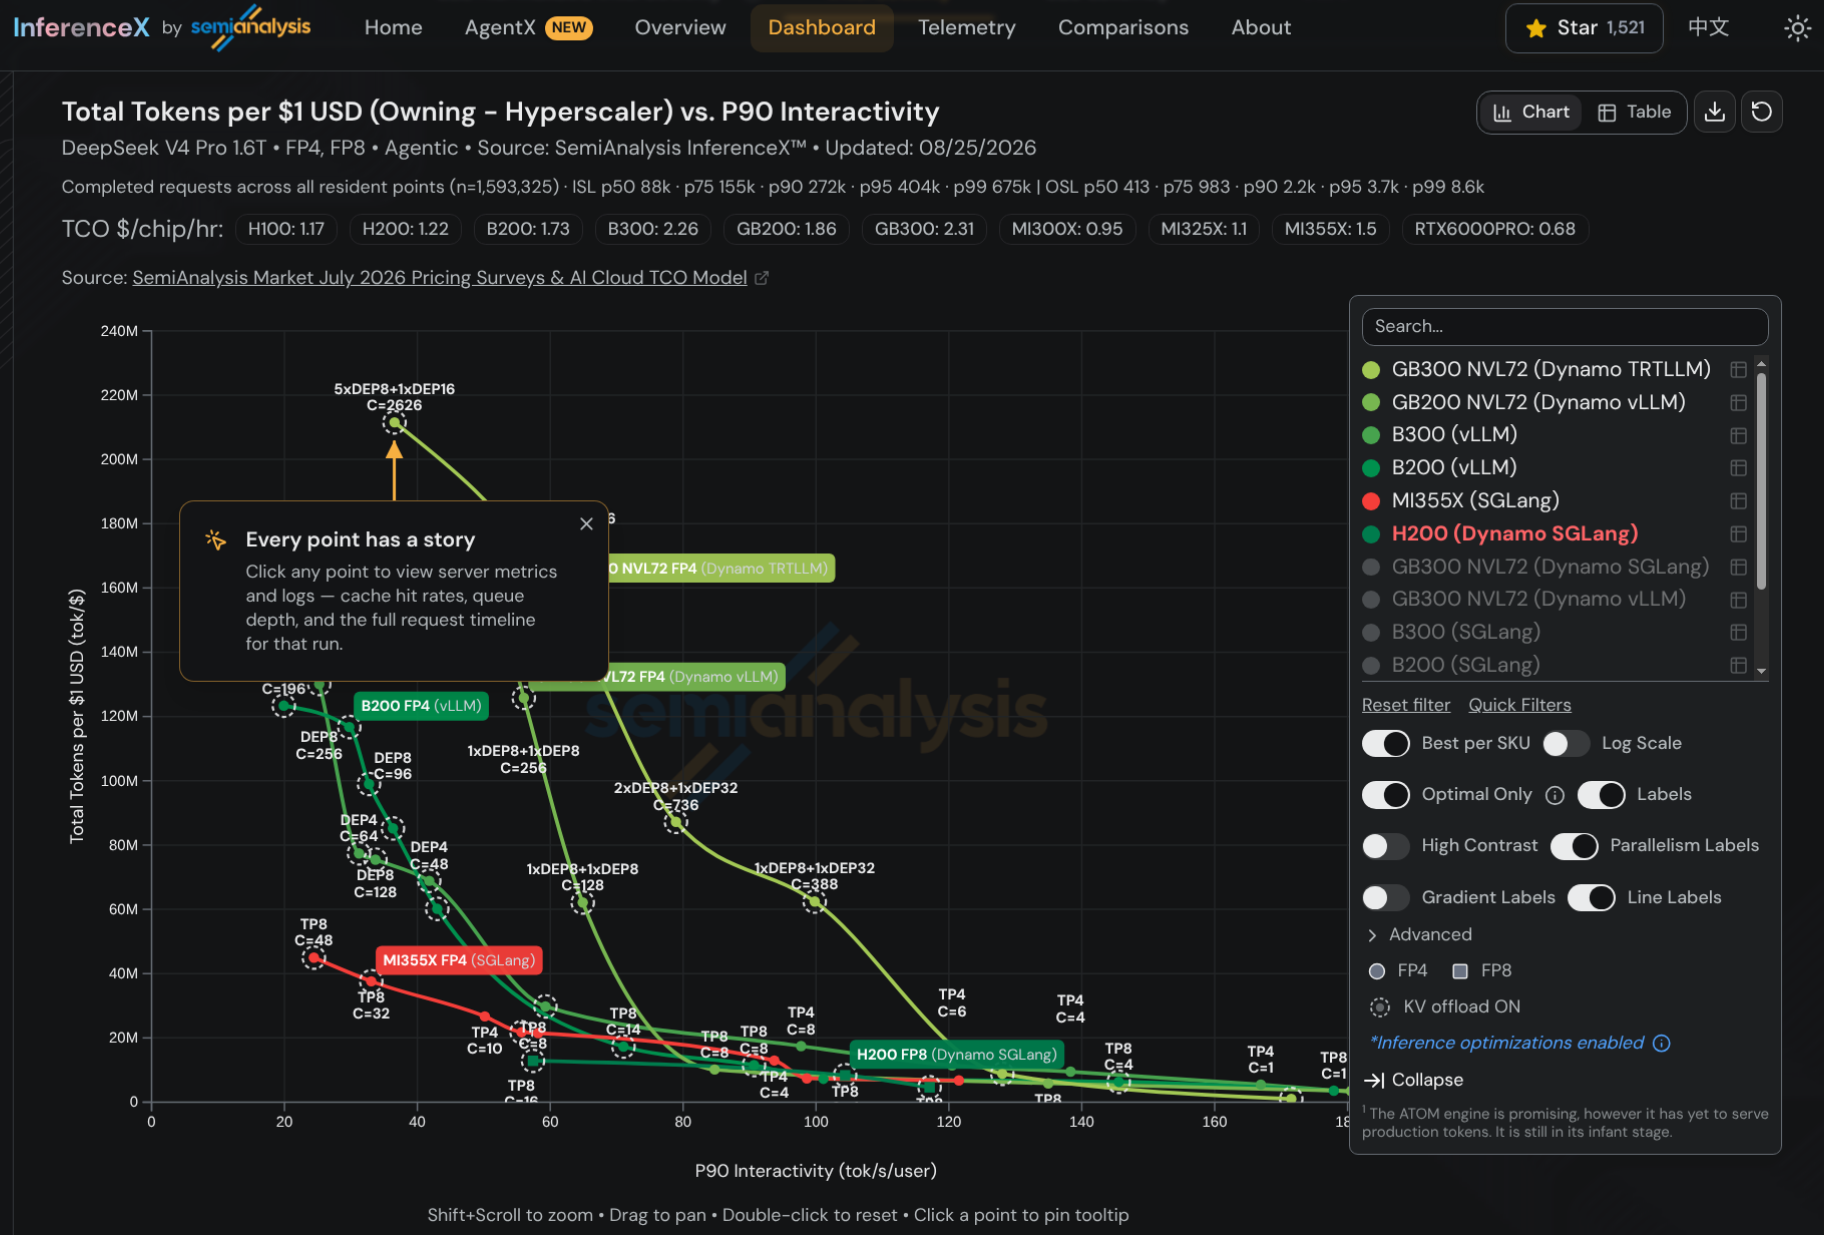Open table icon for GB300 NVL72 (Dynamo vLLM)

tap(1739, 600)
